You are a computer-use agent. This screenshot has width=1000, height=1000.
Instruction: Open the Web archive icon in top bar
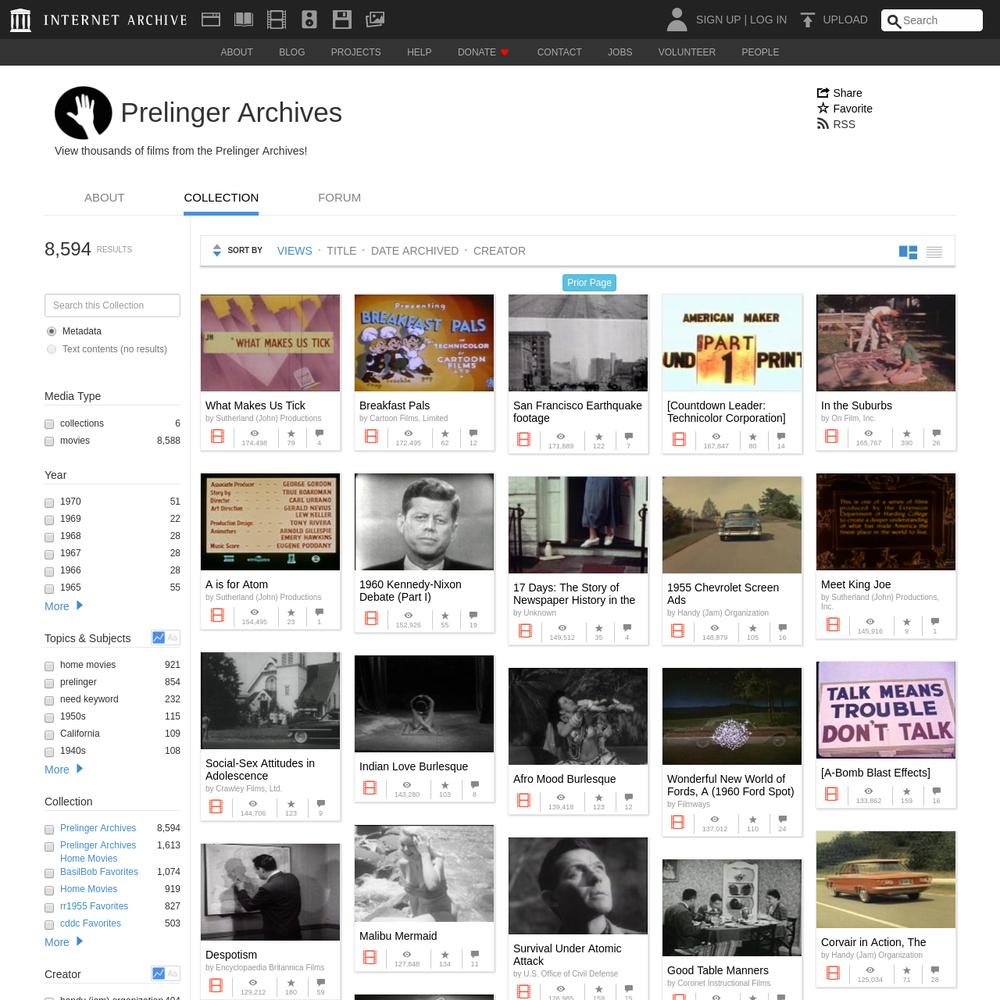(x=210, y=20)
